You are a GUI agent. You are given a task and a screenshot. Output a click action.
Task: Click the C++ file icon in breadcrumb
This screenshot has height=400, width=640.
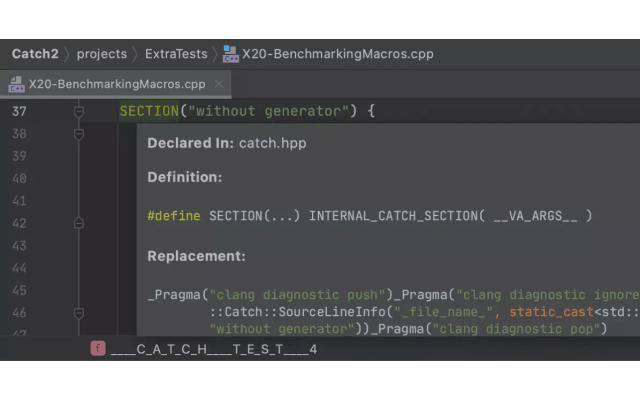[x=231, y=54]
